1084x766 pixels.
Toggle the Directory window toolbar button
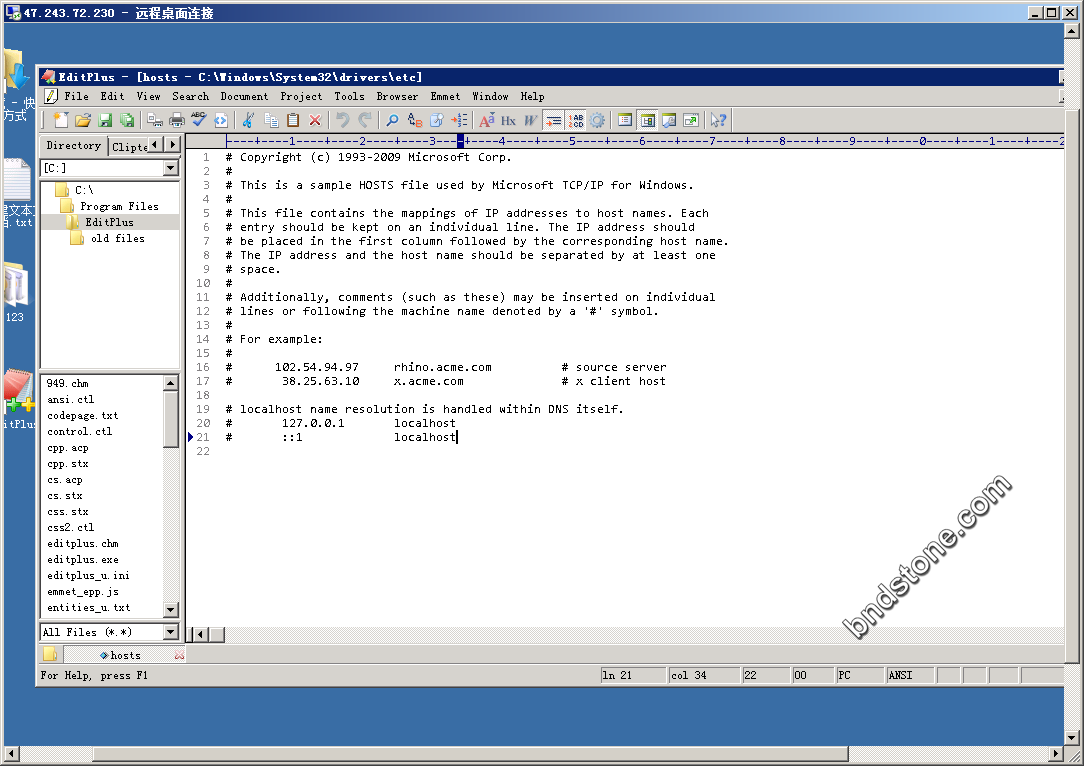pyautogui.click(x=647, y=120)
